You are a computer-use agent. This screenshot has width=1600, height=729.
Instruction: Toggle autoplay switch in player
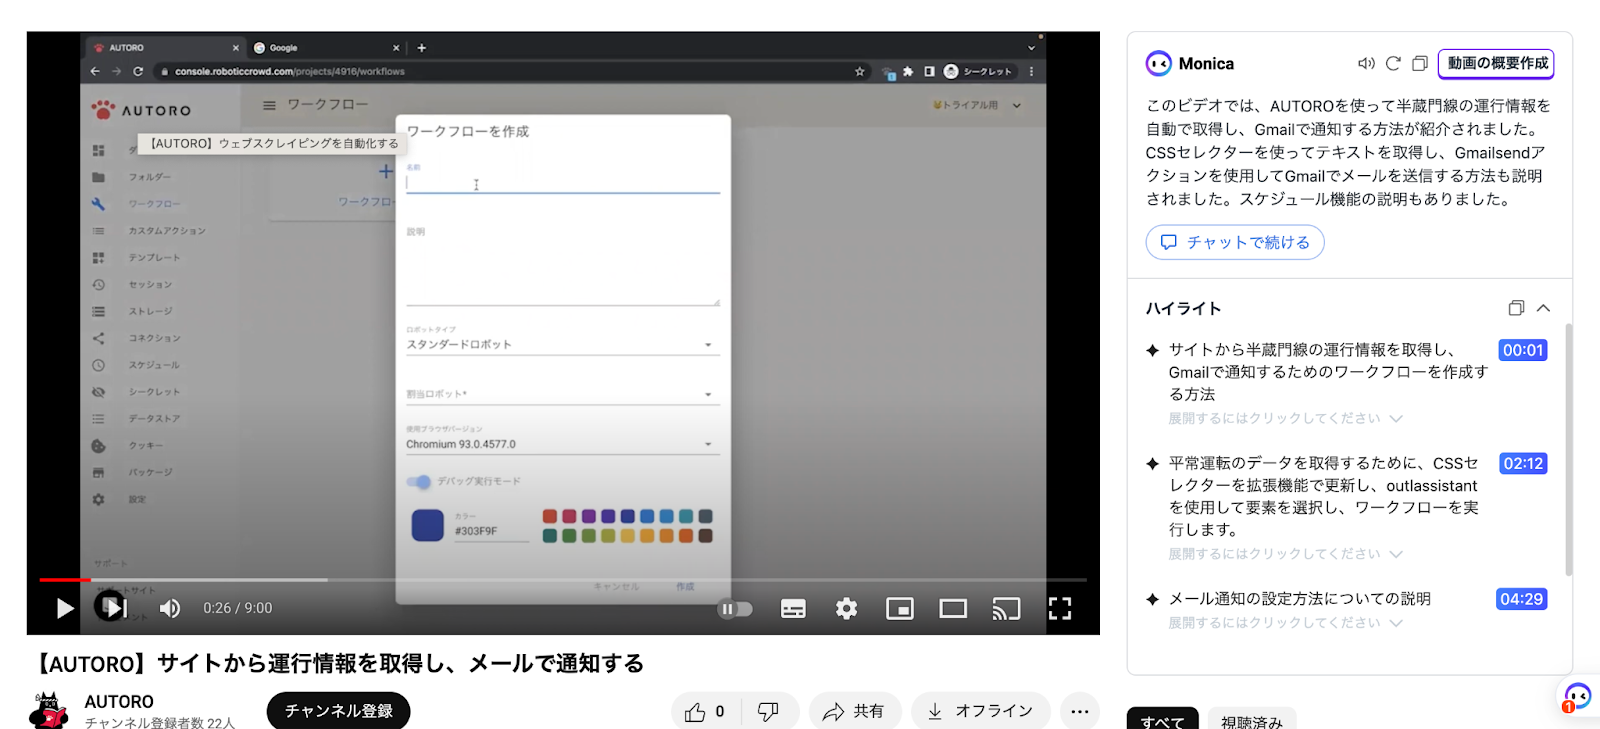coord(735,608)
